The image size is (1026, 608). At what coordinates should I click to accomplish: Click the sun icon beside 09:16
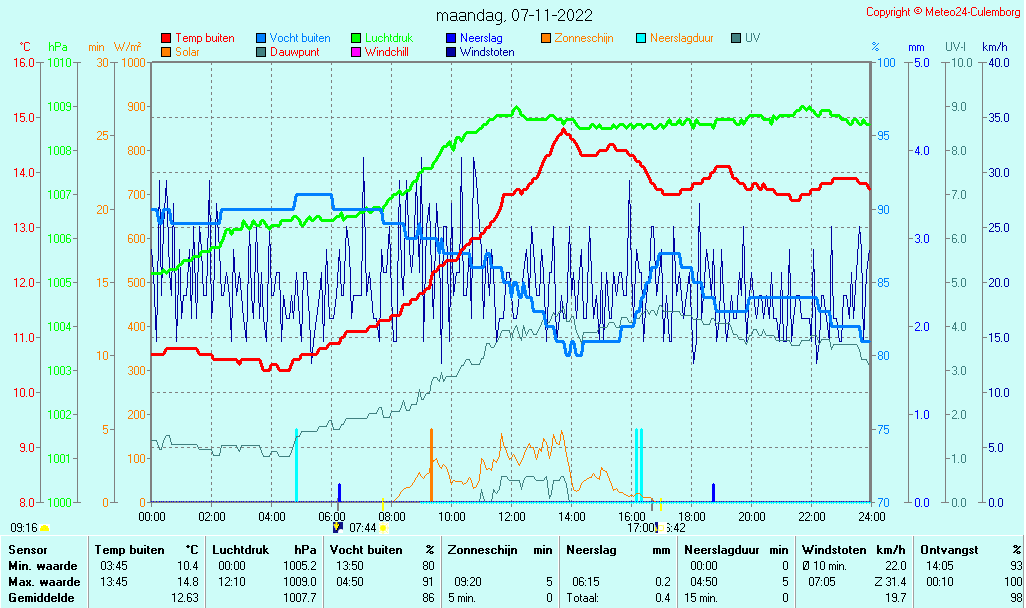click(x=44, y=528)
